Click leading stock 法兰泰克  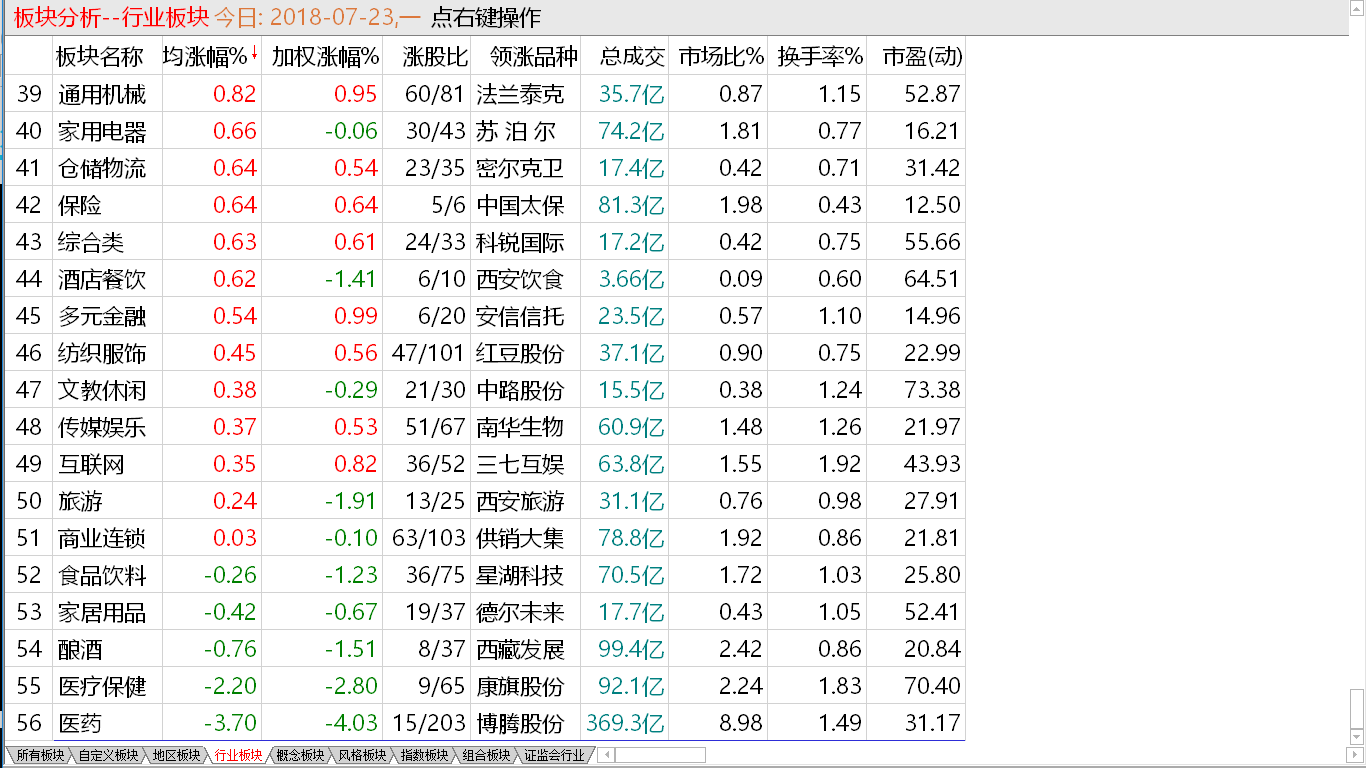coord(520,94)
